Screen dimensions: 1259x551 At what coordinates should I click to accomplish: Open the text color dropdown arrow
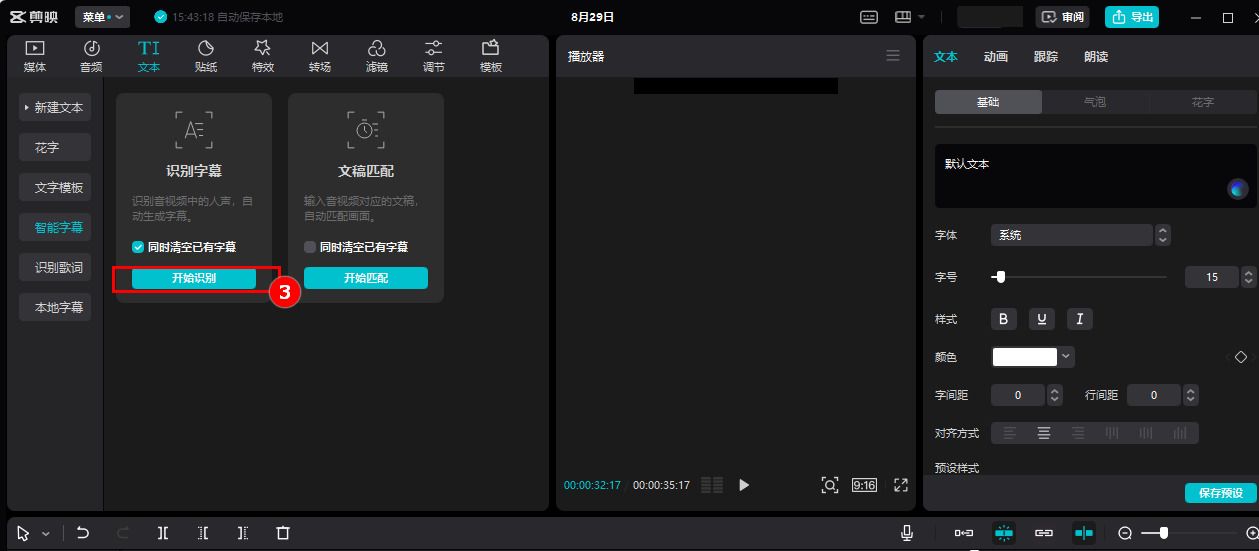pos(1067,357)
